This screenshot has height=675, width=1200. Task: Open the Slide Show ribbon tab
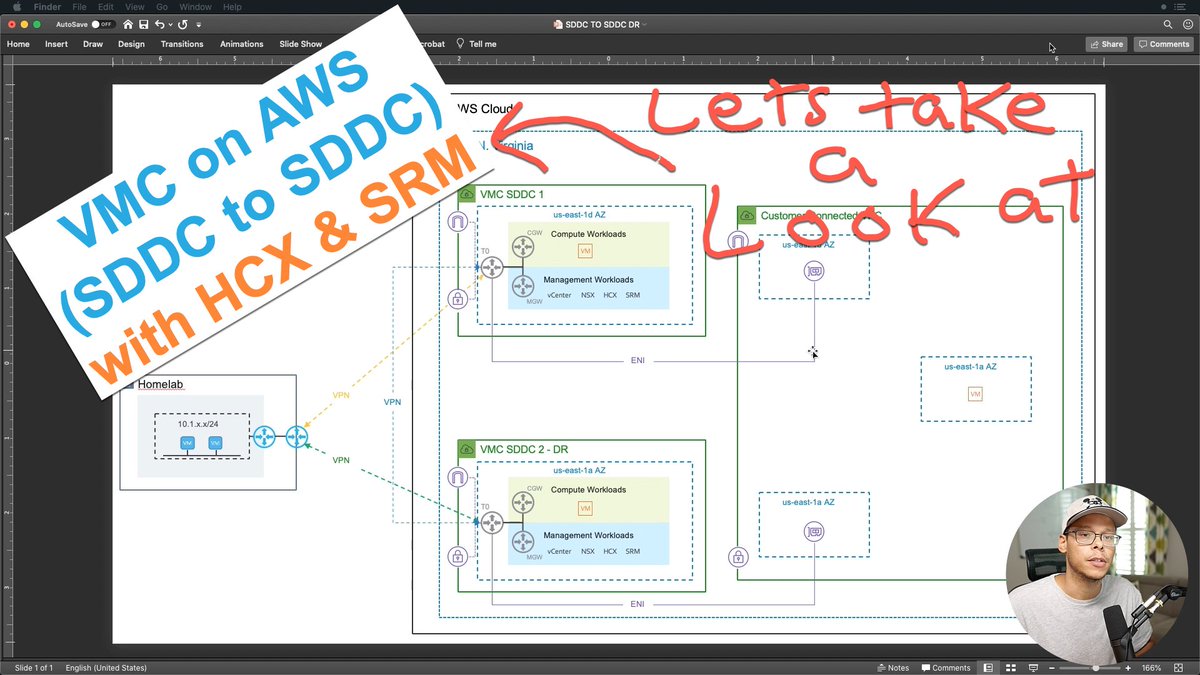pos(300,44)
